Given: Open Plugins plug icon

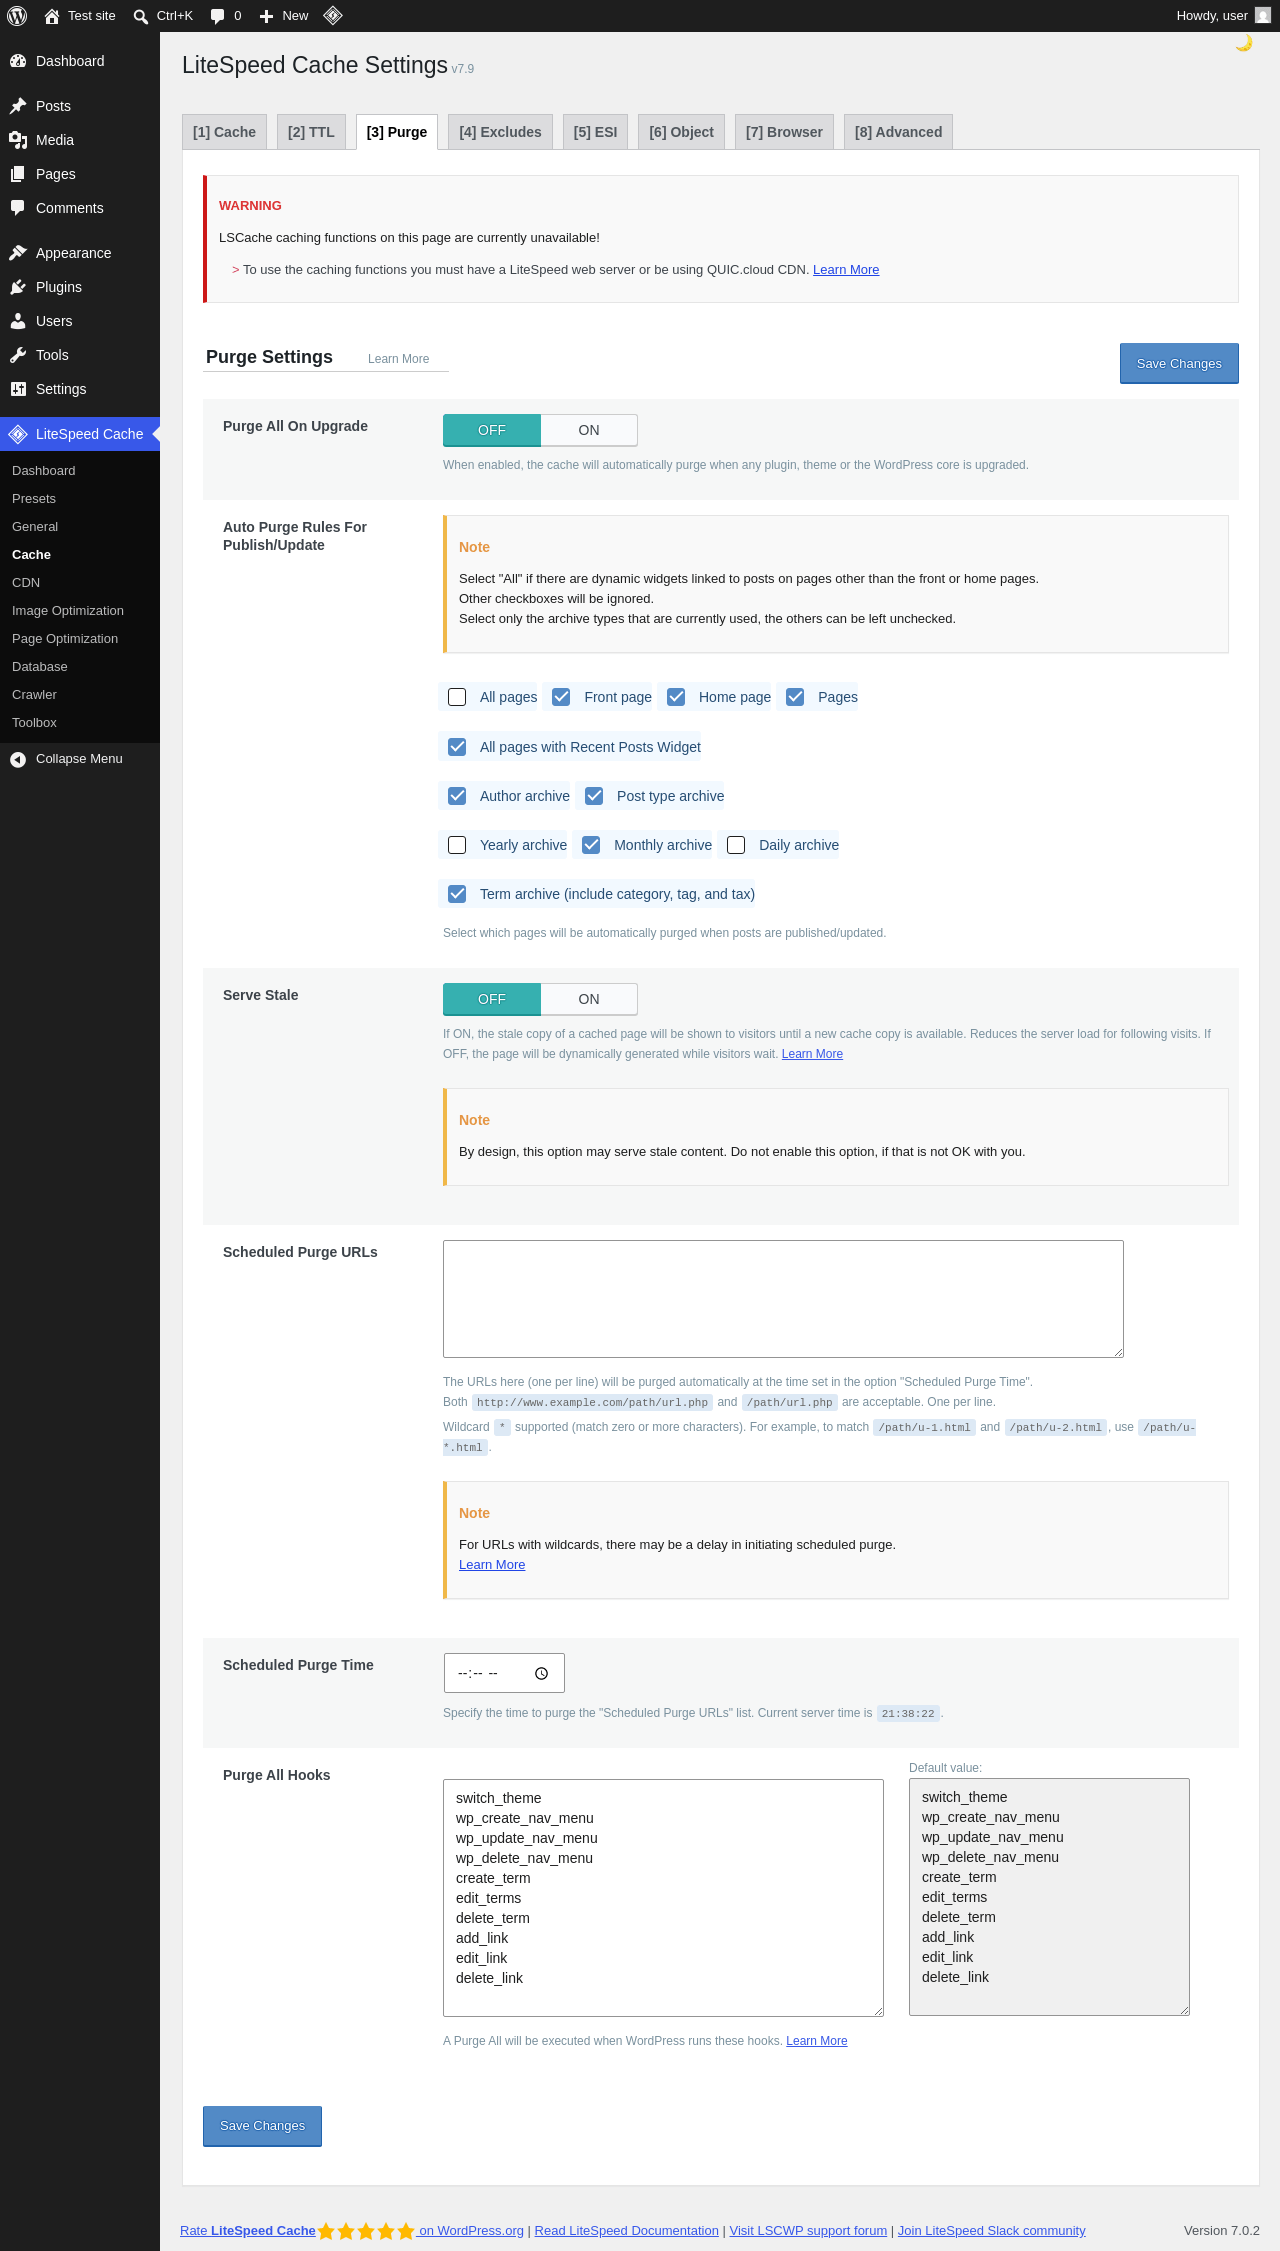Looking at the screenshot, I should tap(18, 287).
